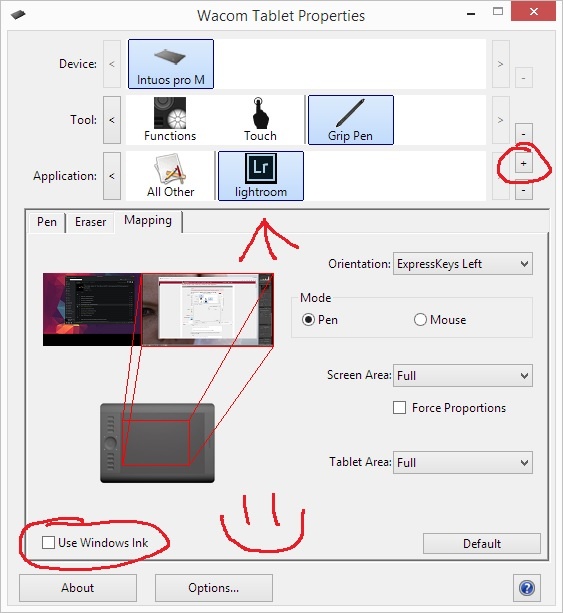Open the Screen Area dropdown

click(x=463, y=375)
